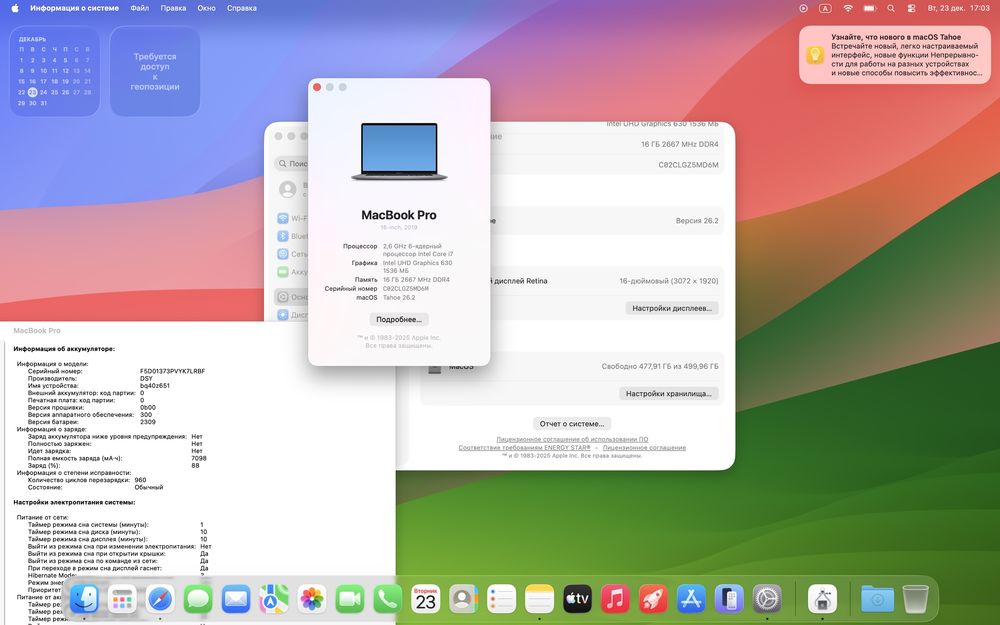Open ENERGY STAR compliance link
The height and width of the screenshot is (625, 1000).
click(524, 448)
